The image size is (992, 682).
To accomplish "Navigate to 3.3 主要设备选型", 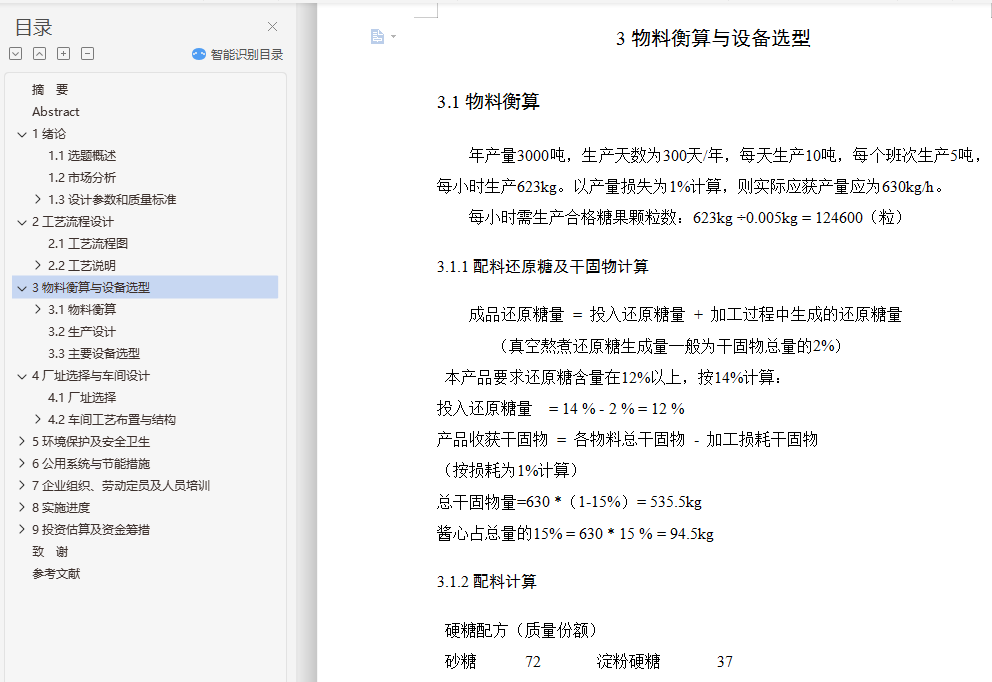I will [94, 354].
